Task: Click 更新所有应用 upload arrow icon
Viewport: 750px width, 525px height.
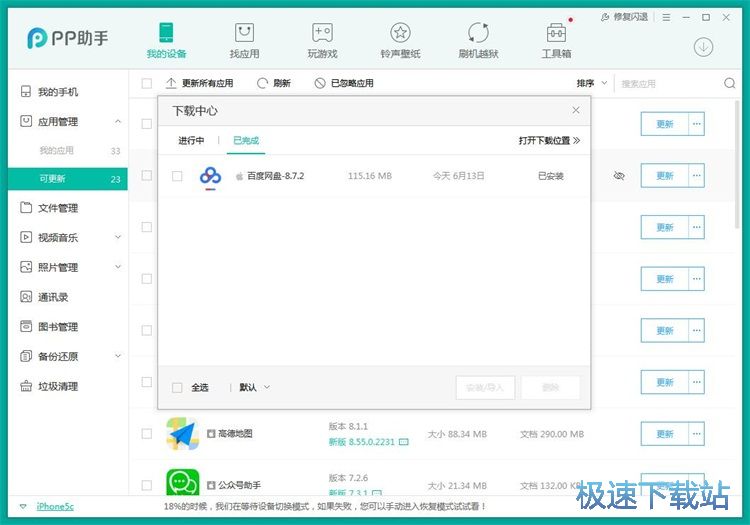Action: (171, 83)
